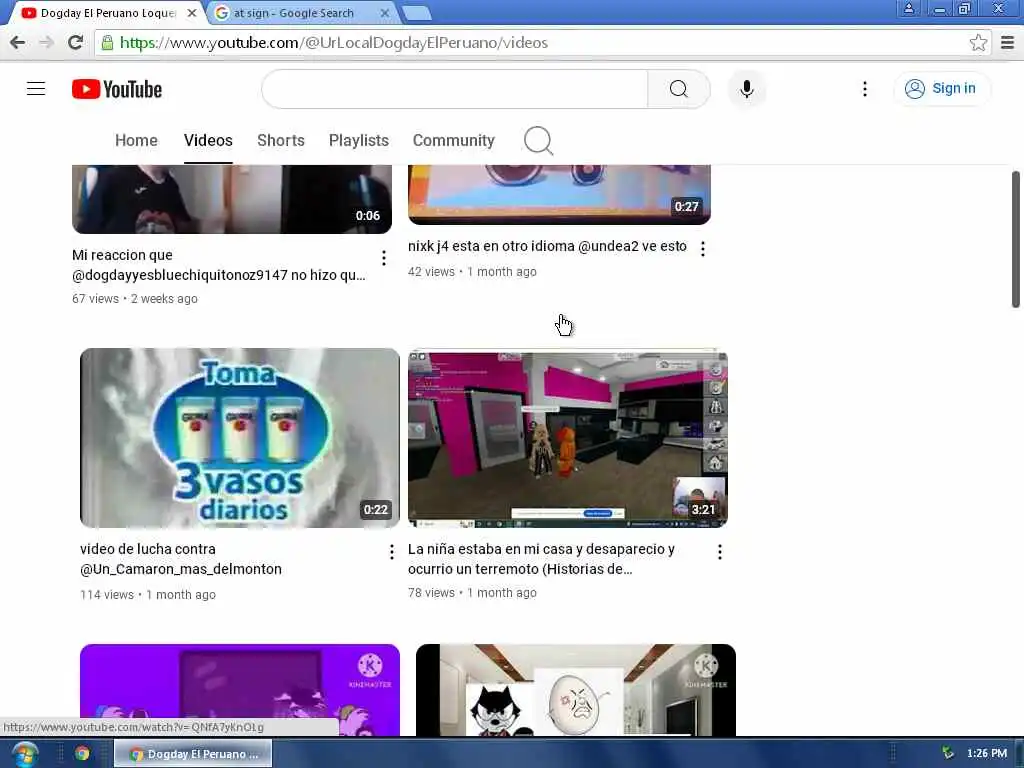This screenshot has width=1024, height=768.
Task: Open cat and egg face thumbnail
Action: coord(575,690)
